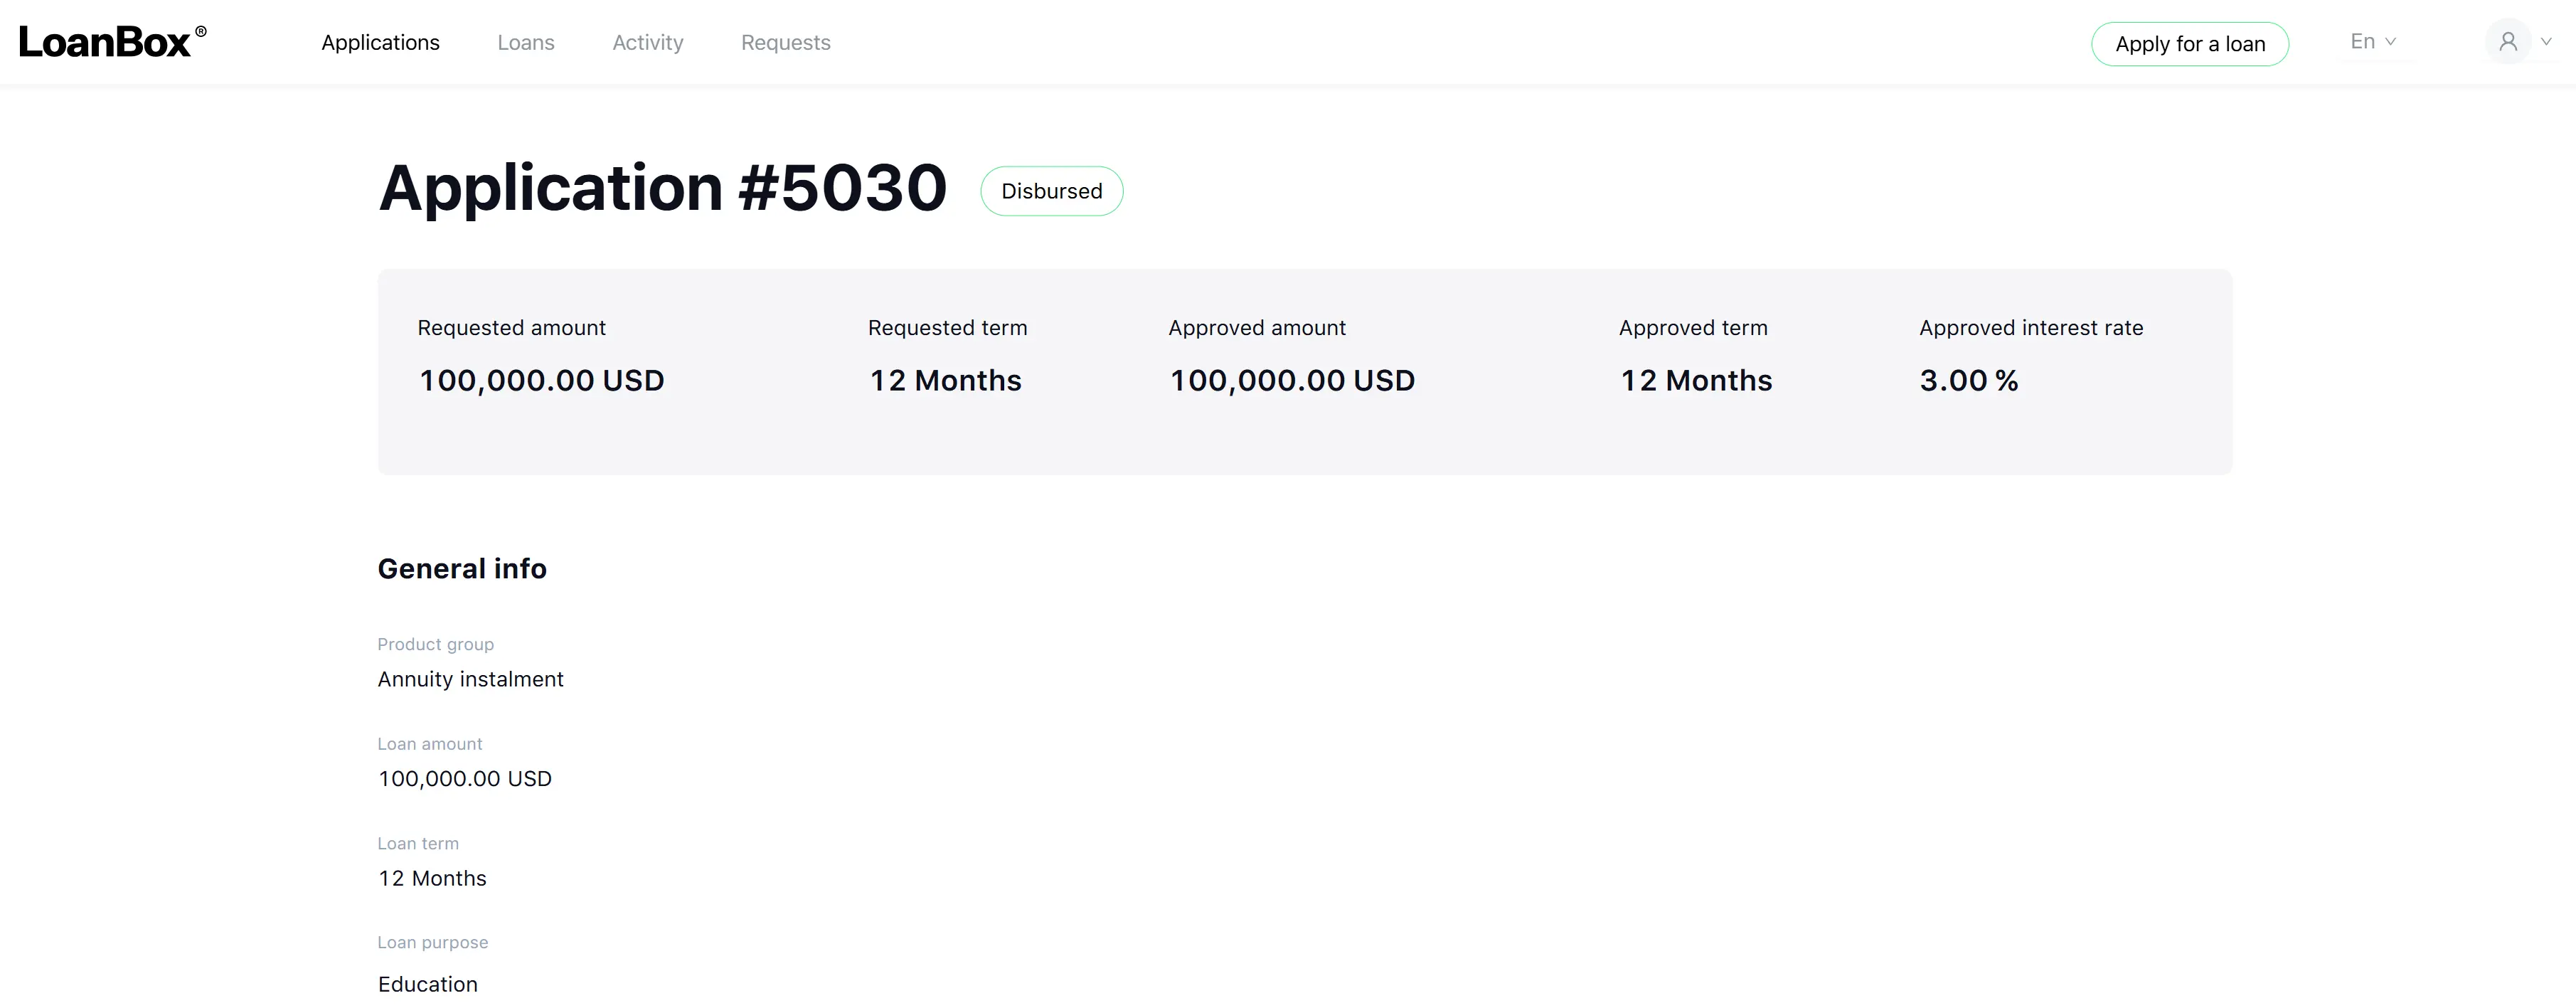The height and width of the screenshot is (1008, 2576).
Task: Switch to the Loans tab
Action: coord(526,42)
